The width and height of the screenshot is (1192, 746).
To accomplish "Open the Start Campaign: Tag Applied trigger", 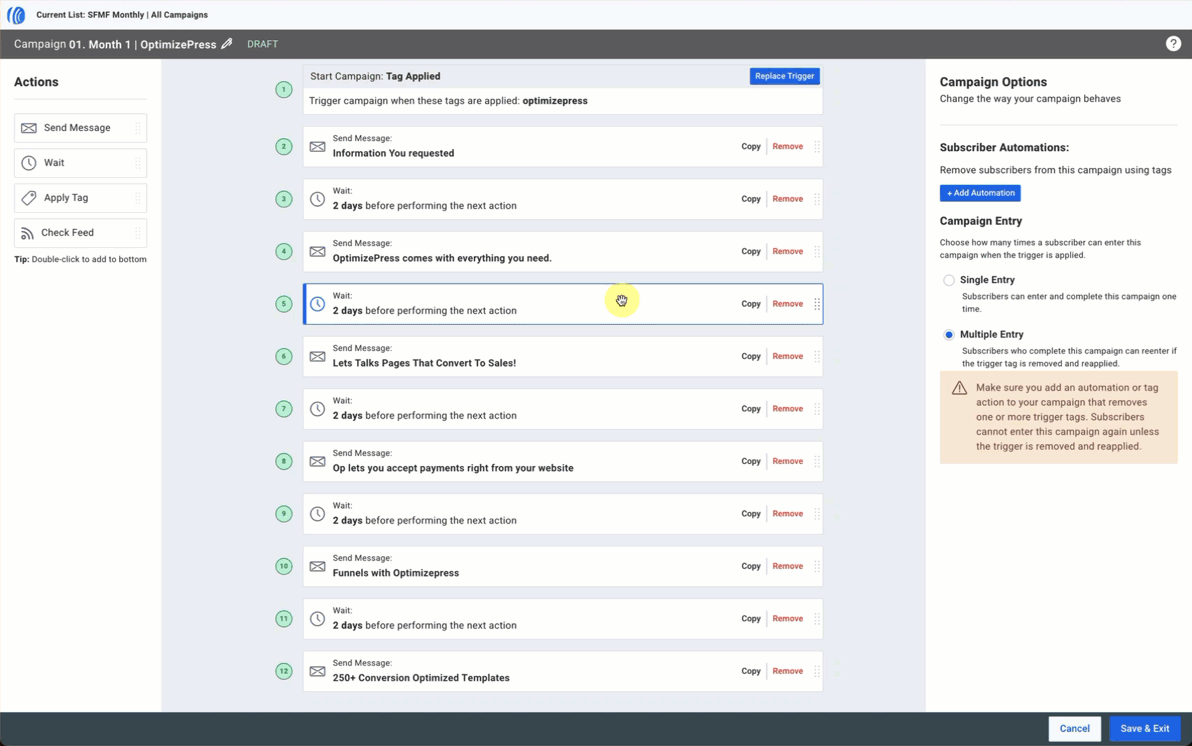I will [x=563, y=89].
